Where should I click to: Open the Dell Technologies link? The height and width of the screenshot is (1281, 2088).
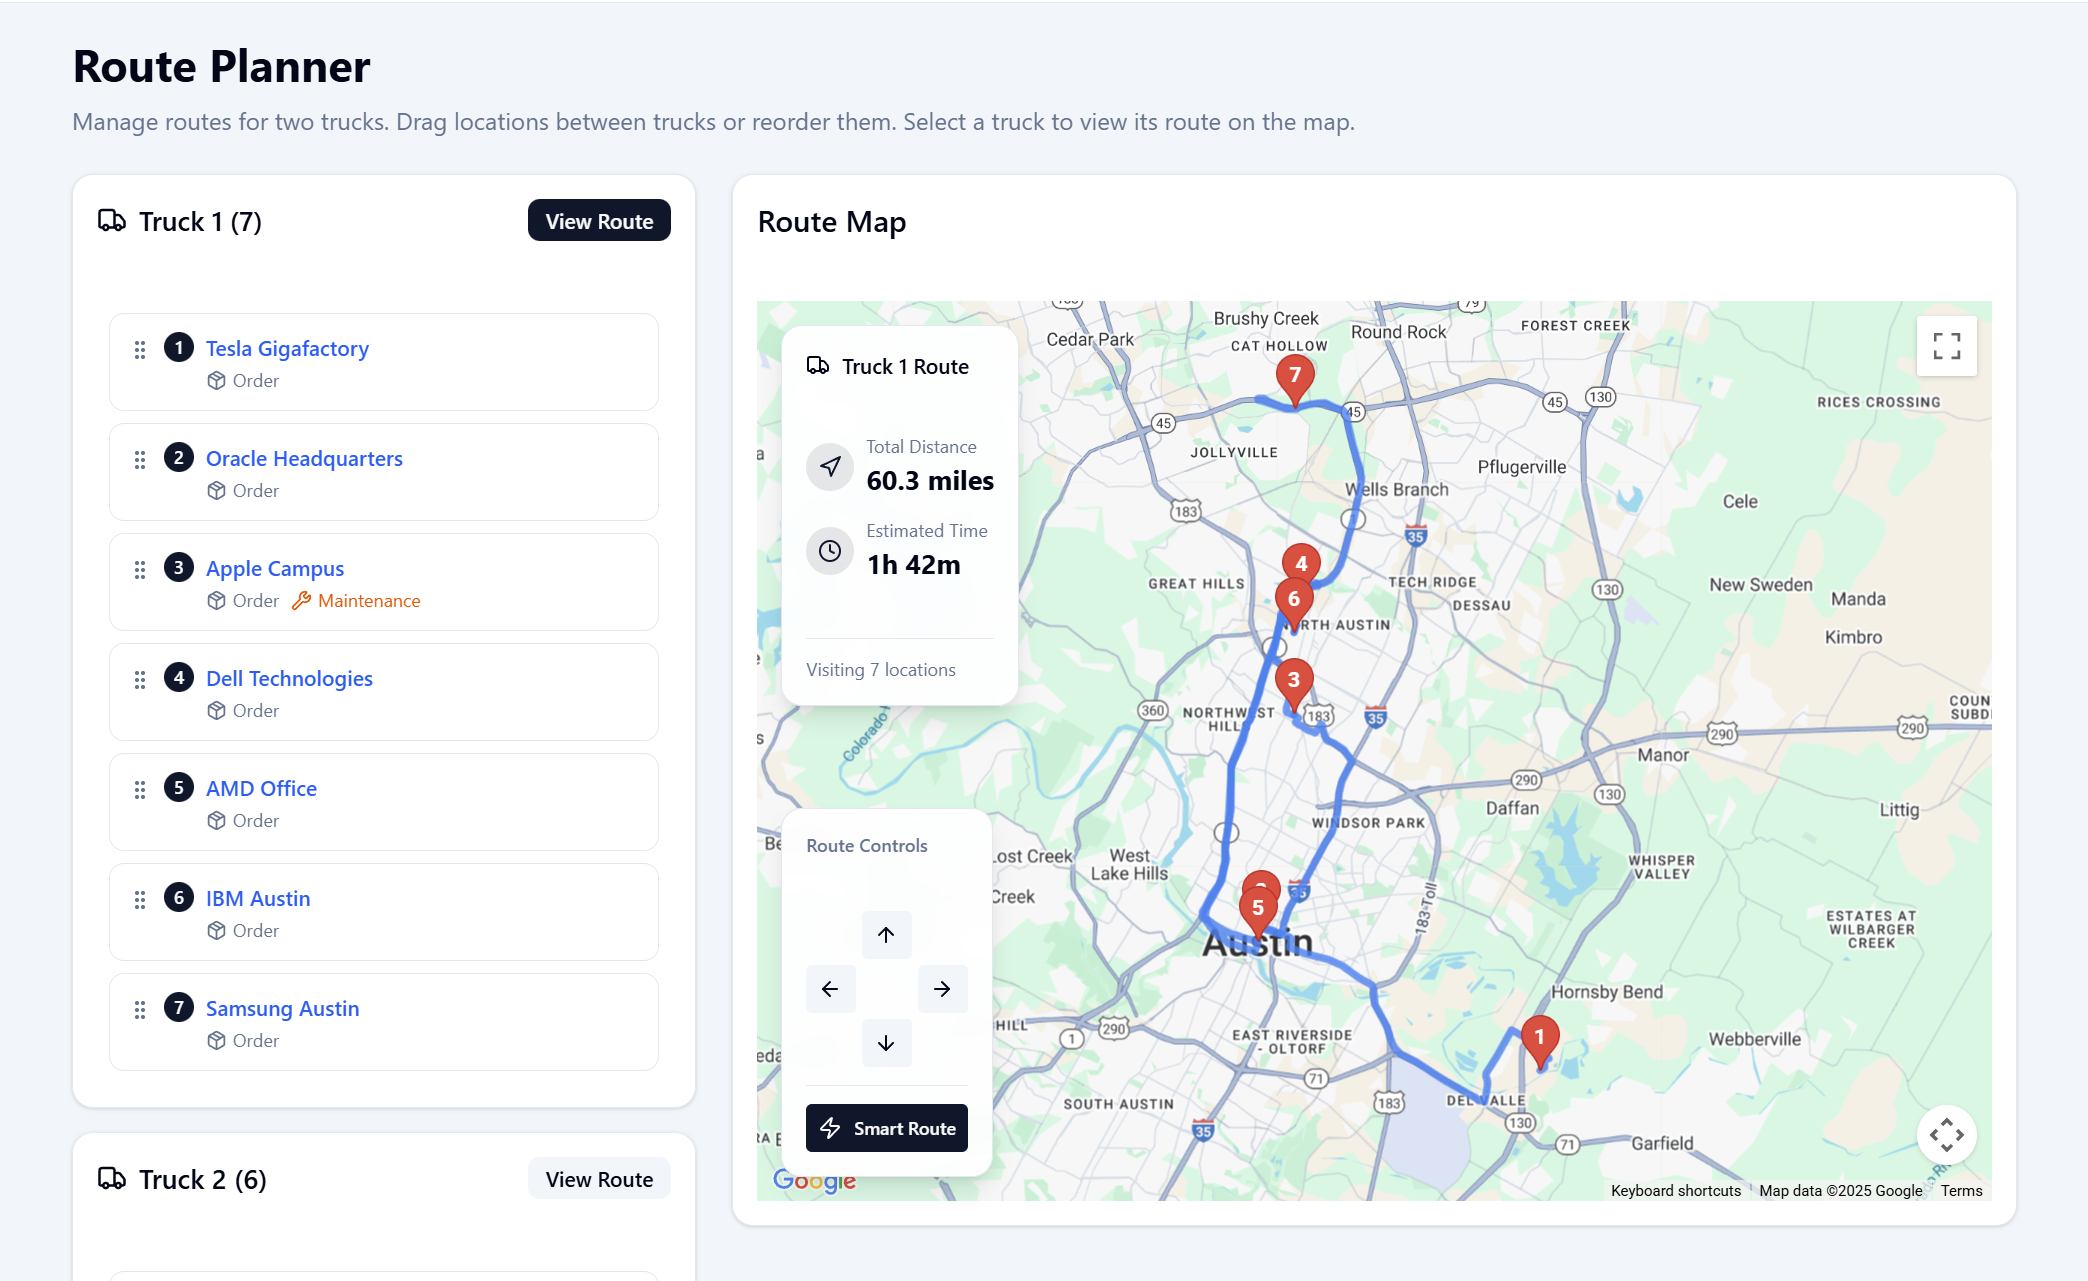point(289,678)
